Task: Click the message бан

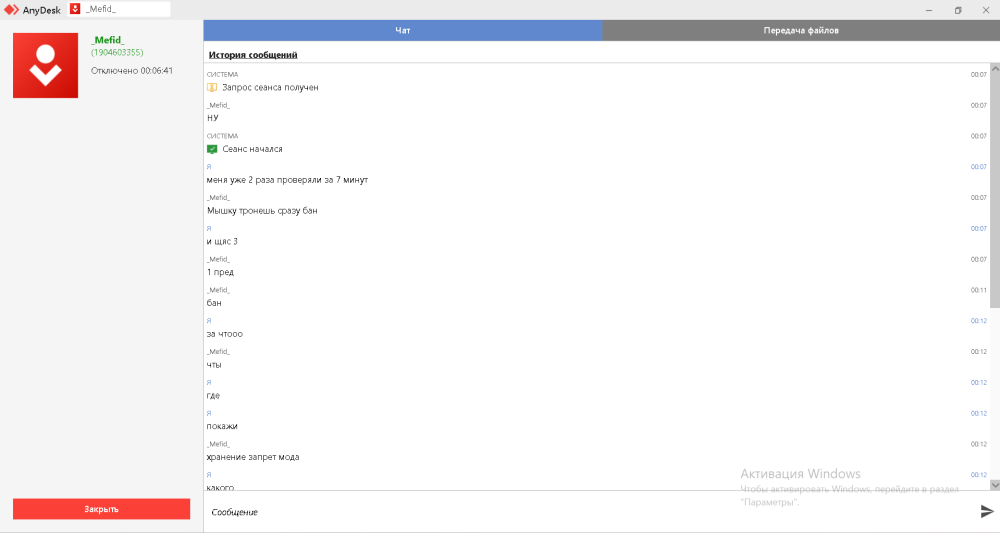Action: (214, 303)
